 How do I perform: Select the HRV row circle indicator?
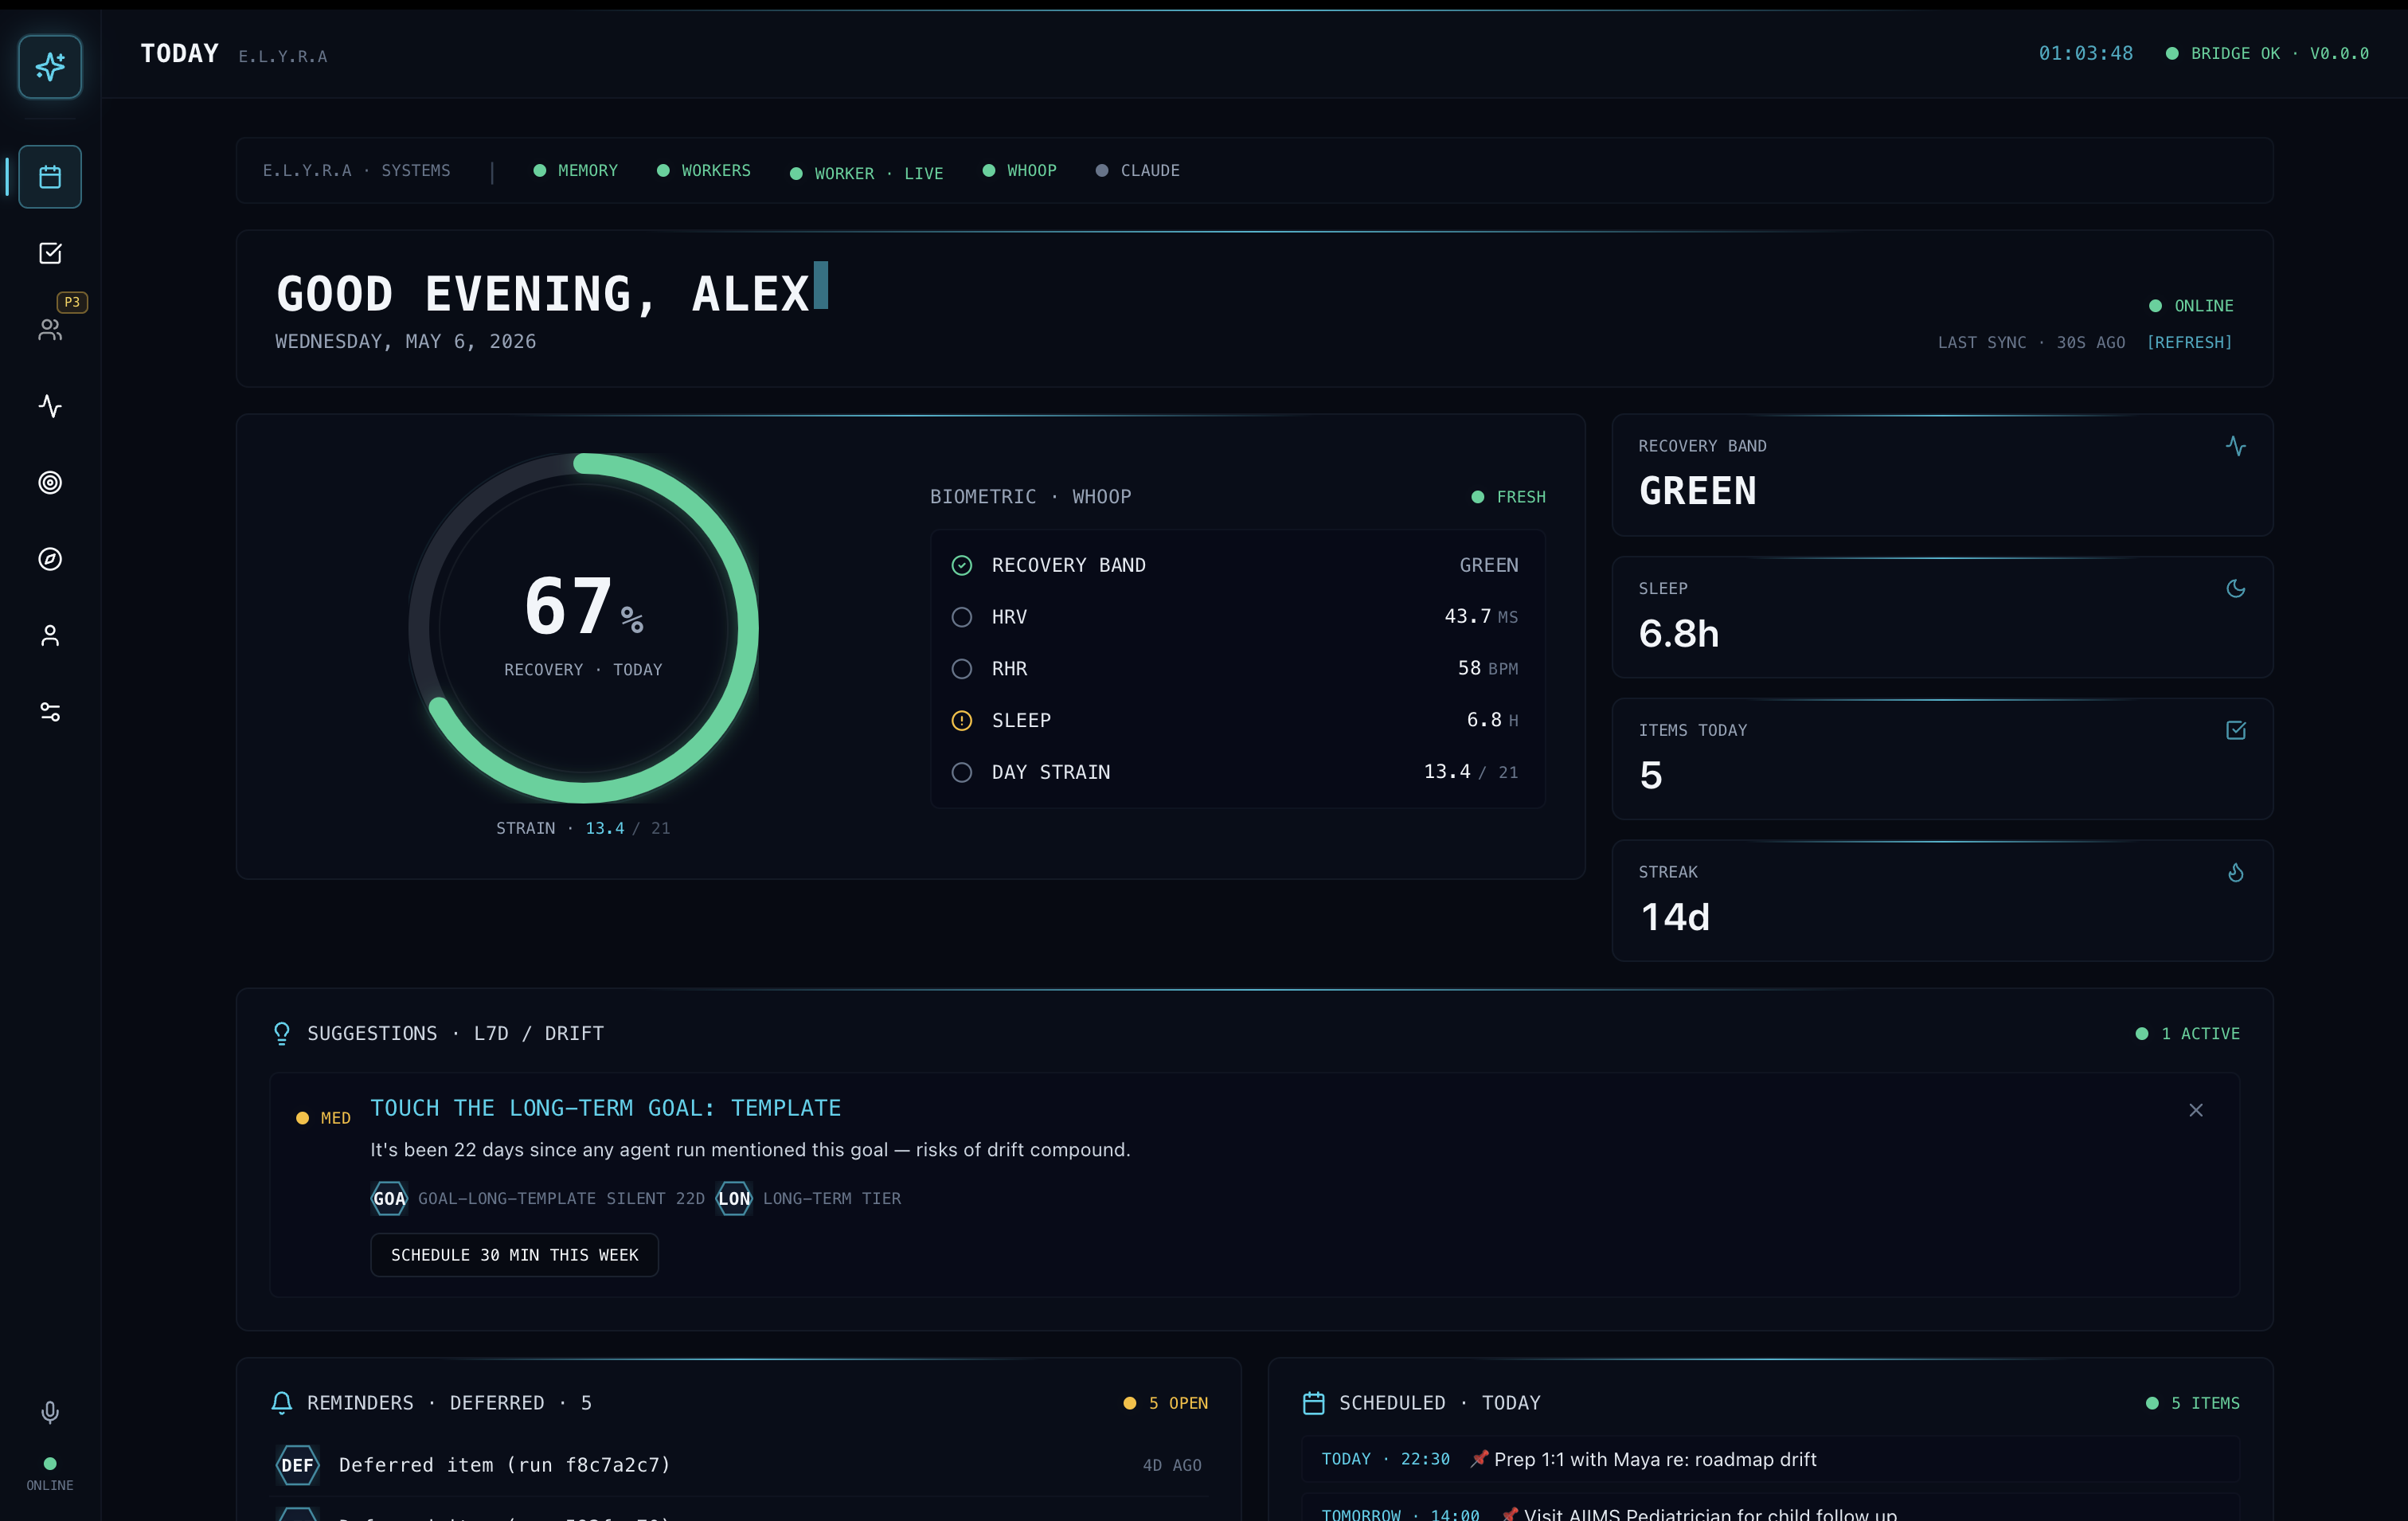tap(962, 617)
